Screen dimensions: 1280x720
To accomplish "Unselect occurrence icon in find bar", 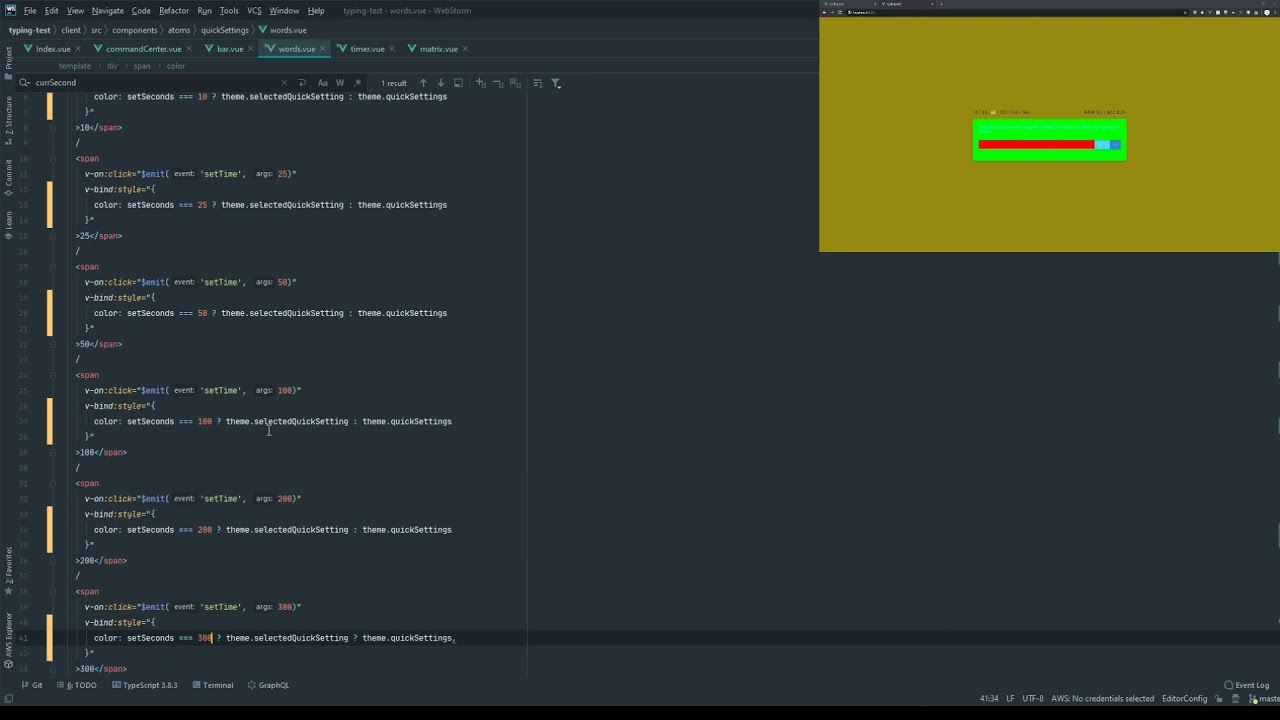I will (x=498, y=83).
